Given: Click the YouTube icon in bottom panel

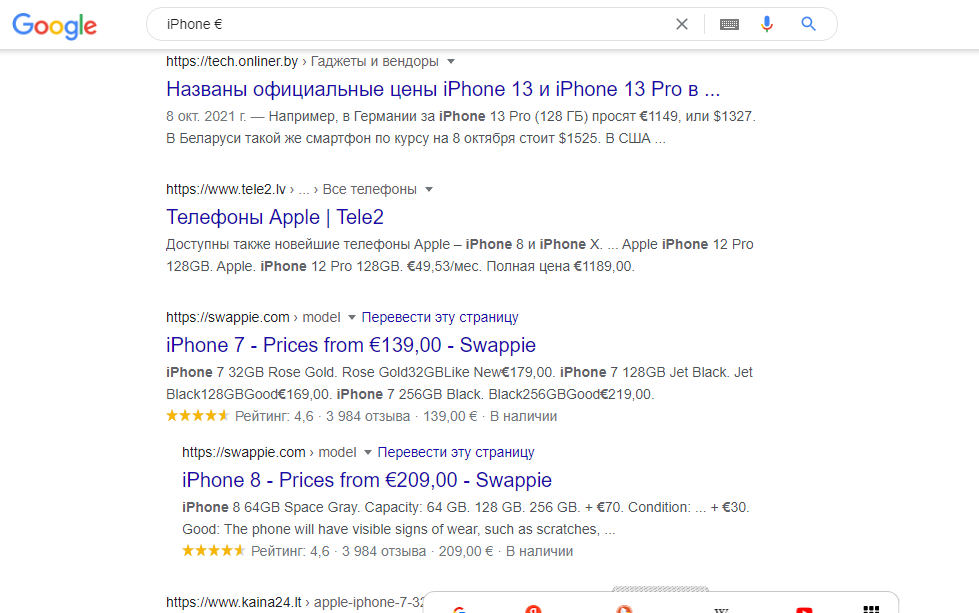Looking at the screenshot, I should [x=803, y=608].
